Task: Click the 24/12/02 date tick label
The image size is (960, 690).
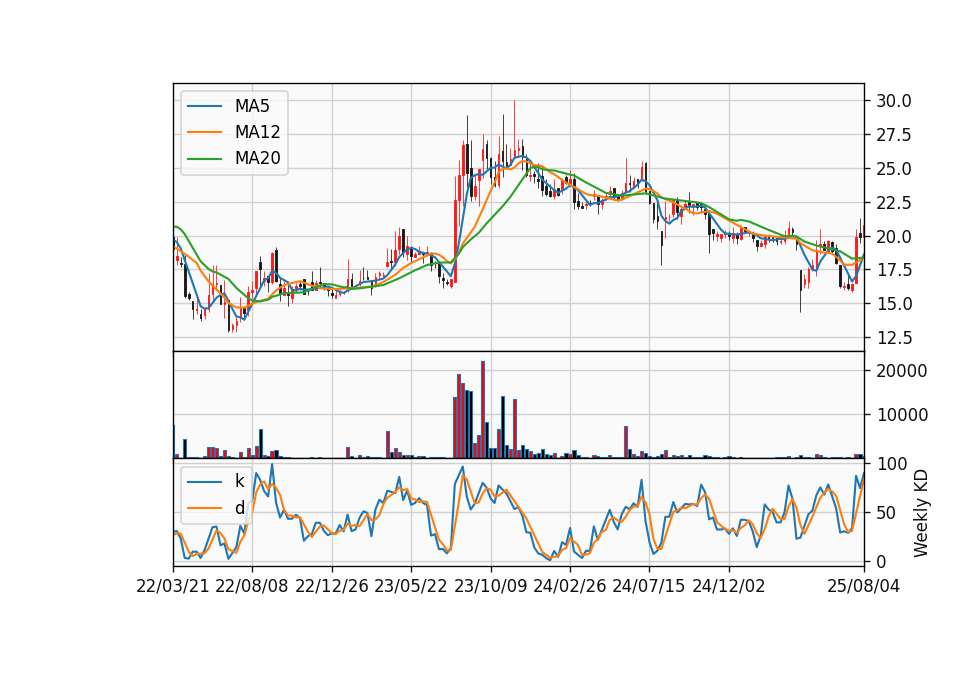Action: click(729, 586)
